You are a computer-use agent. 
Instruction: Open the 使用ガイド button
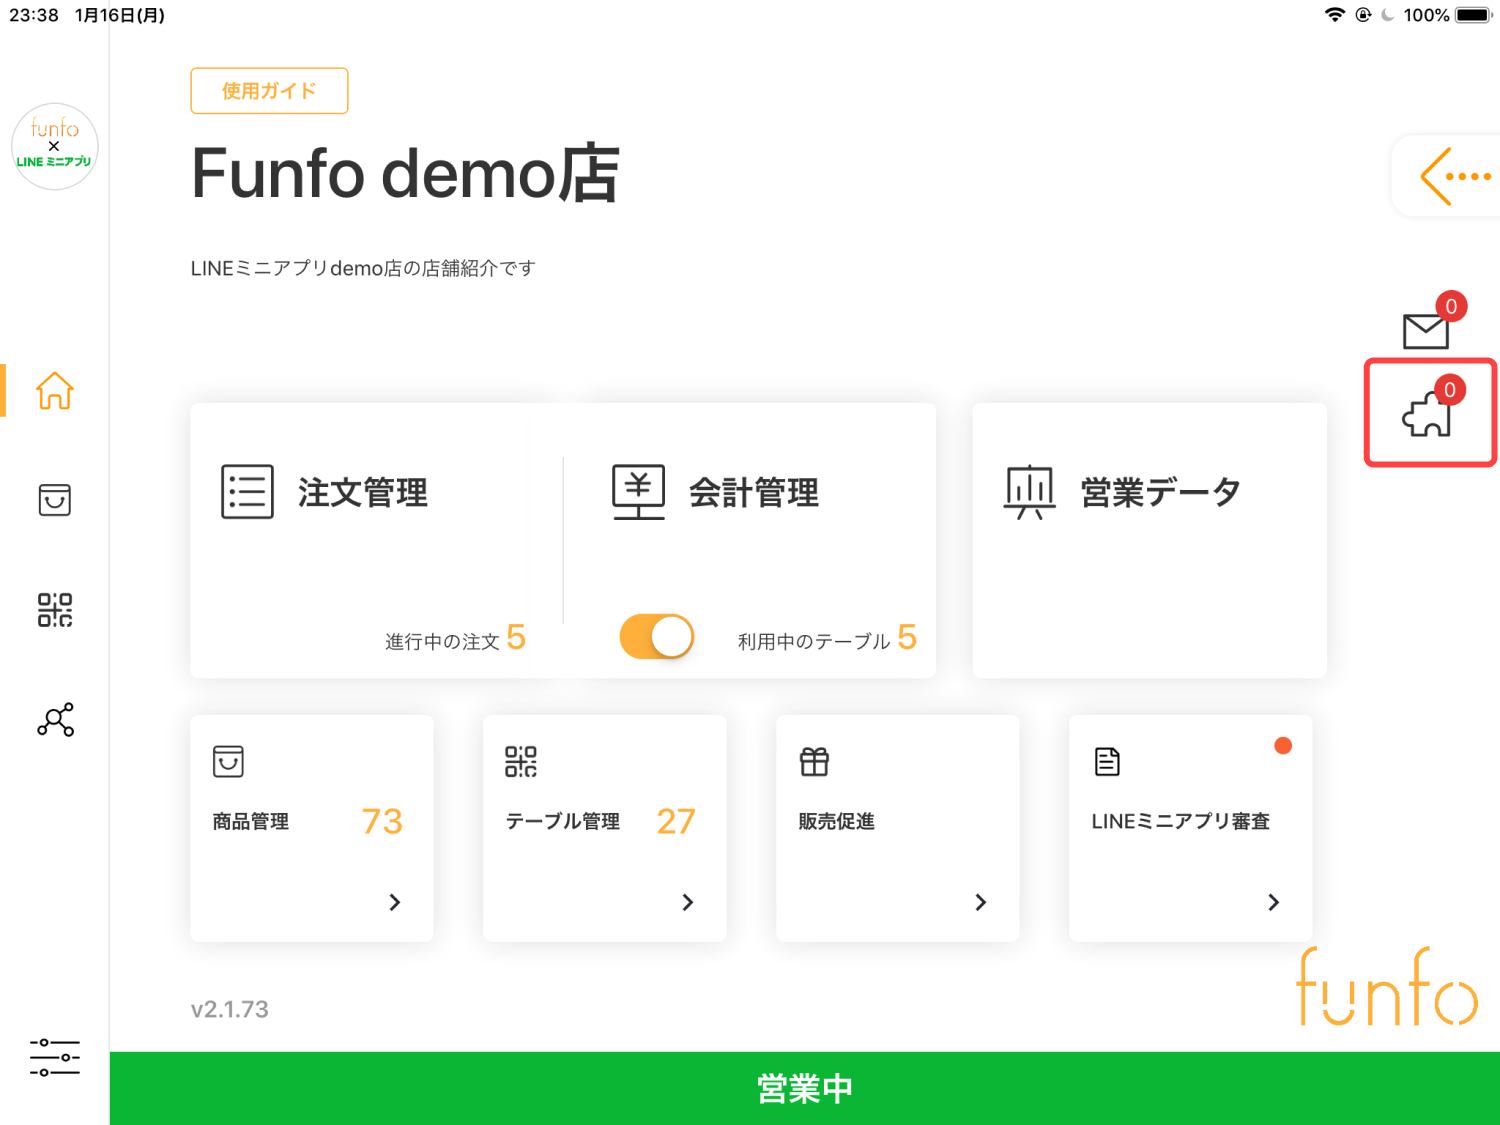tap(269, 91)
